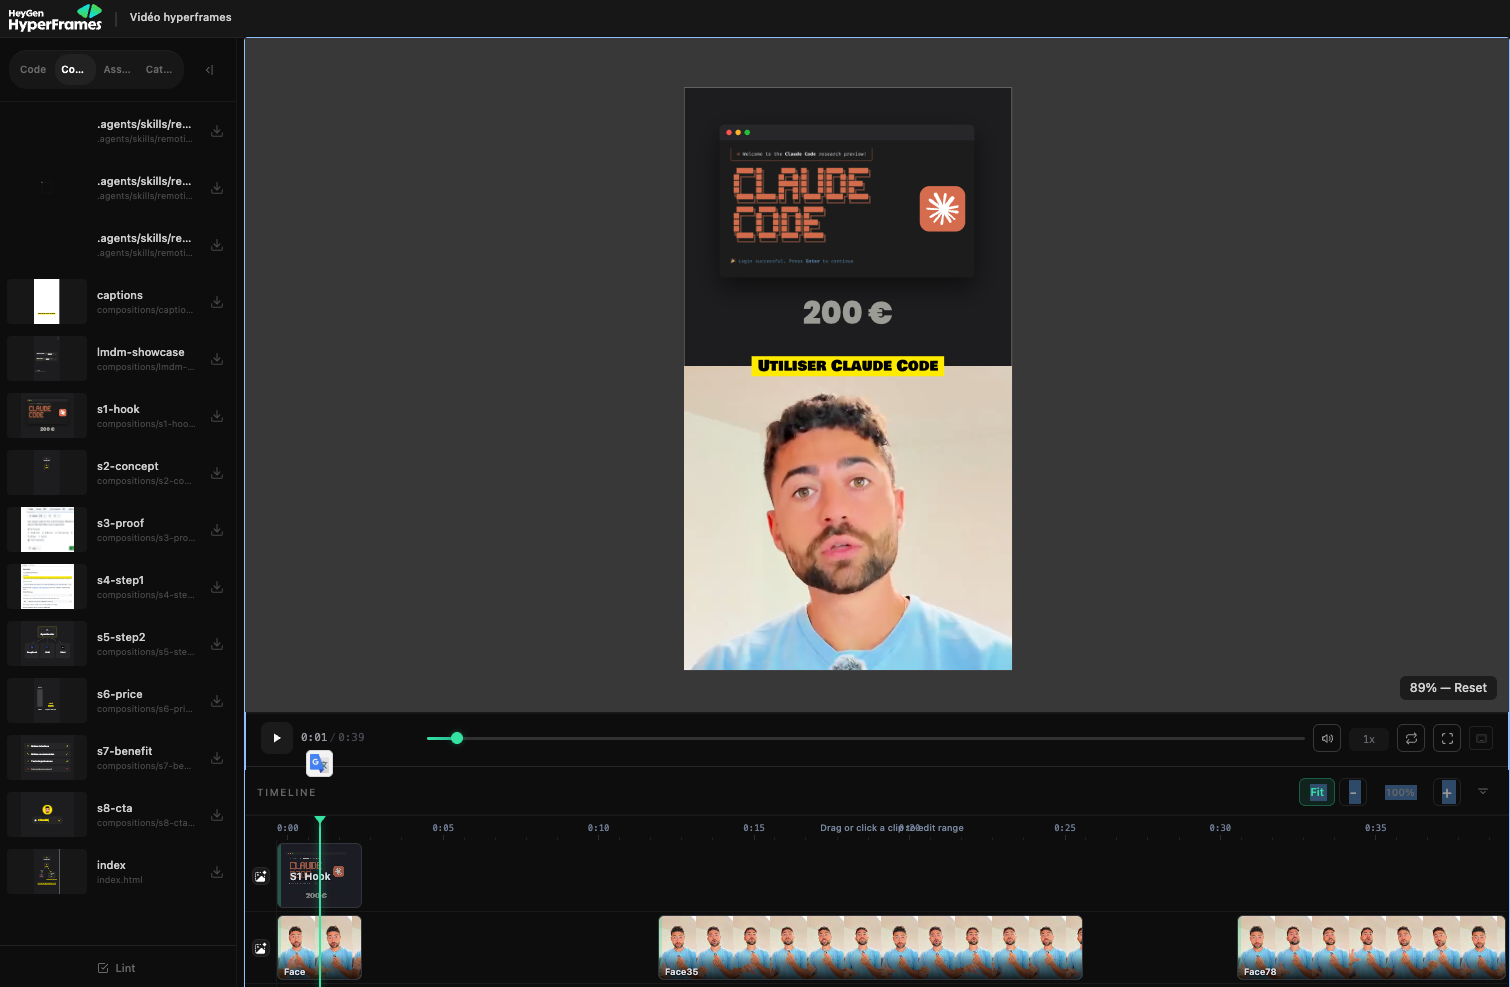Screen dimensions: 1510x987
Task: Switch to the Ass... assets tab
Action: click(x=117, y=69)
